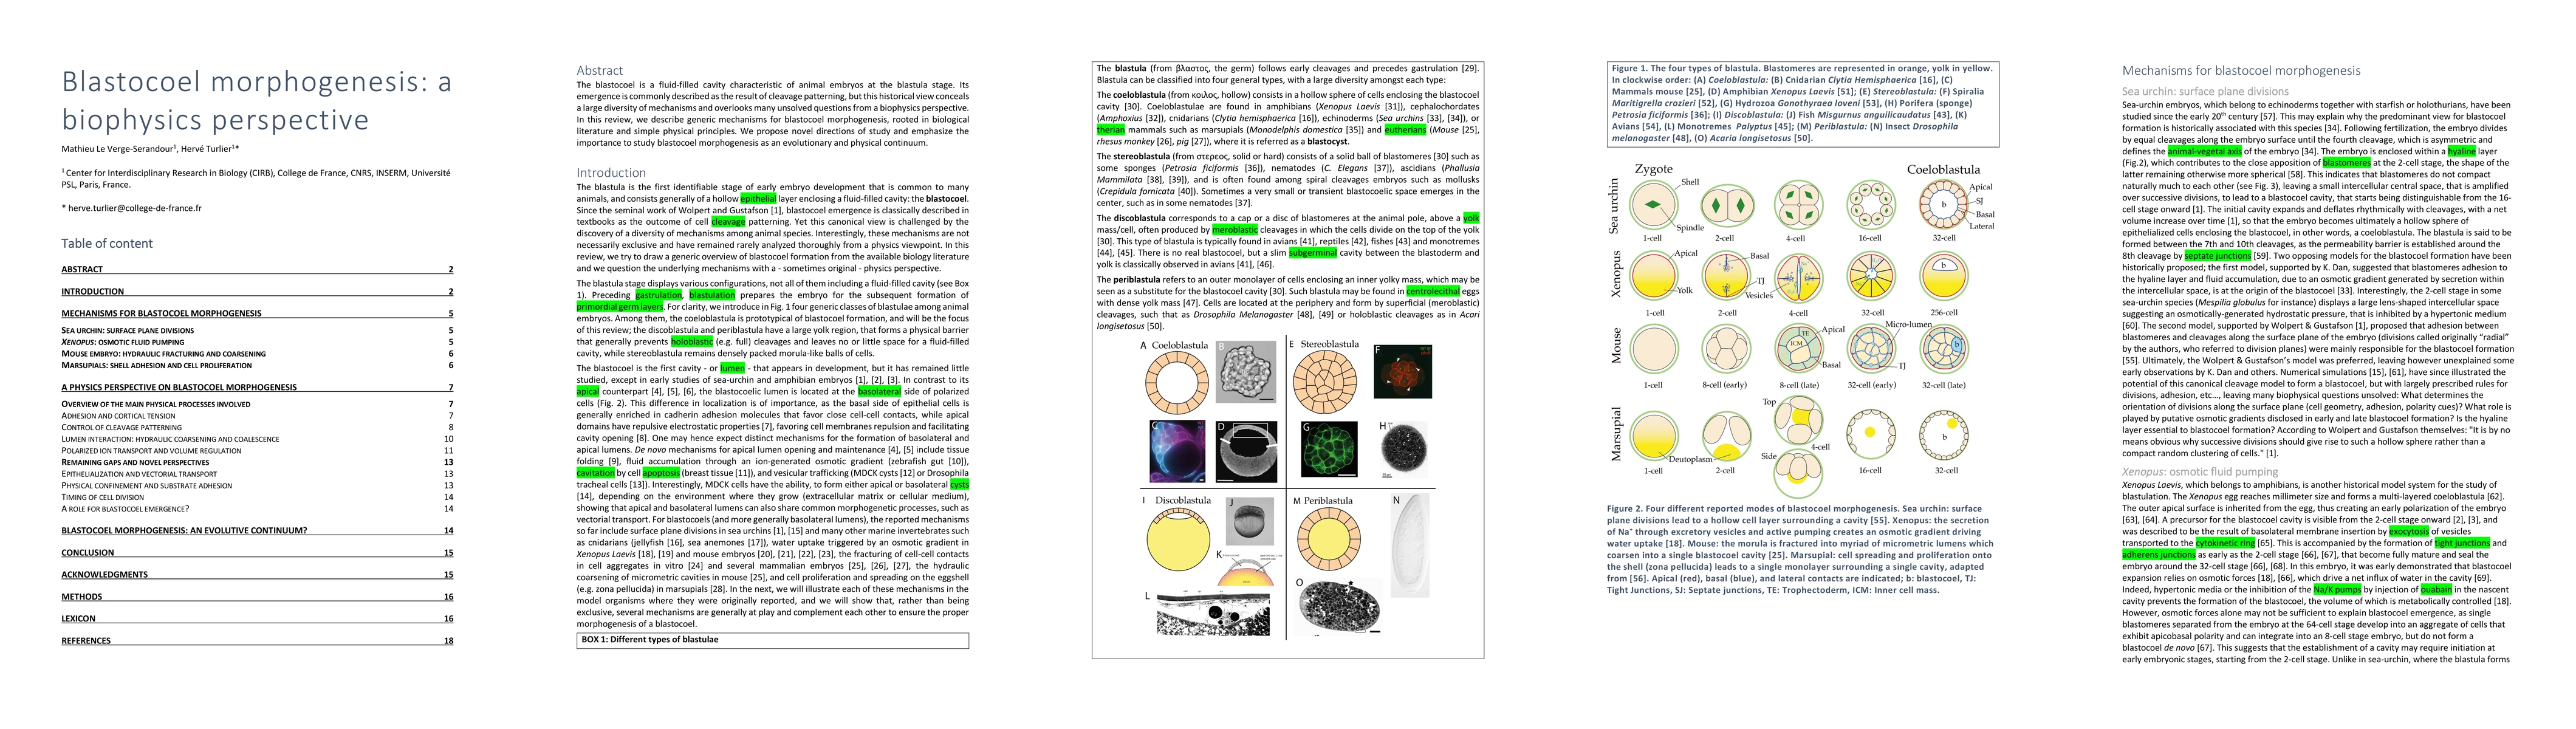Open the LEXICON contents entry
The image size is (2576, 729).
78,618
